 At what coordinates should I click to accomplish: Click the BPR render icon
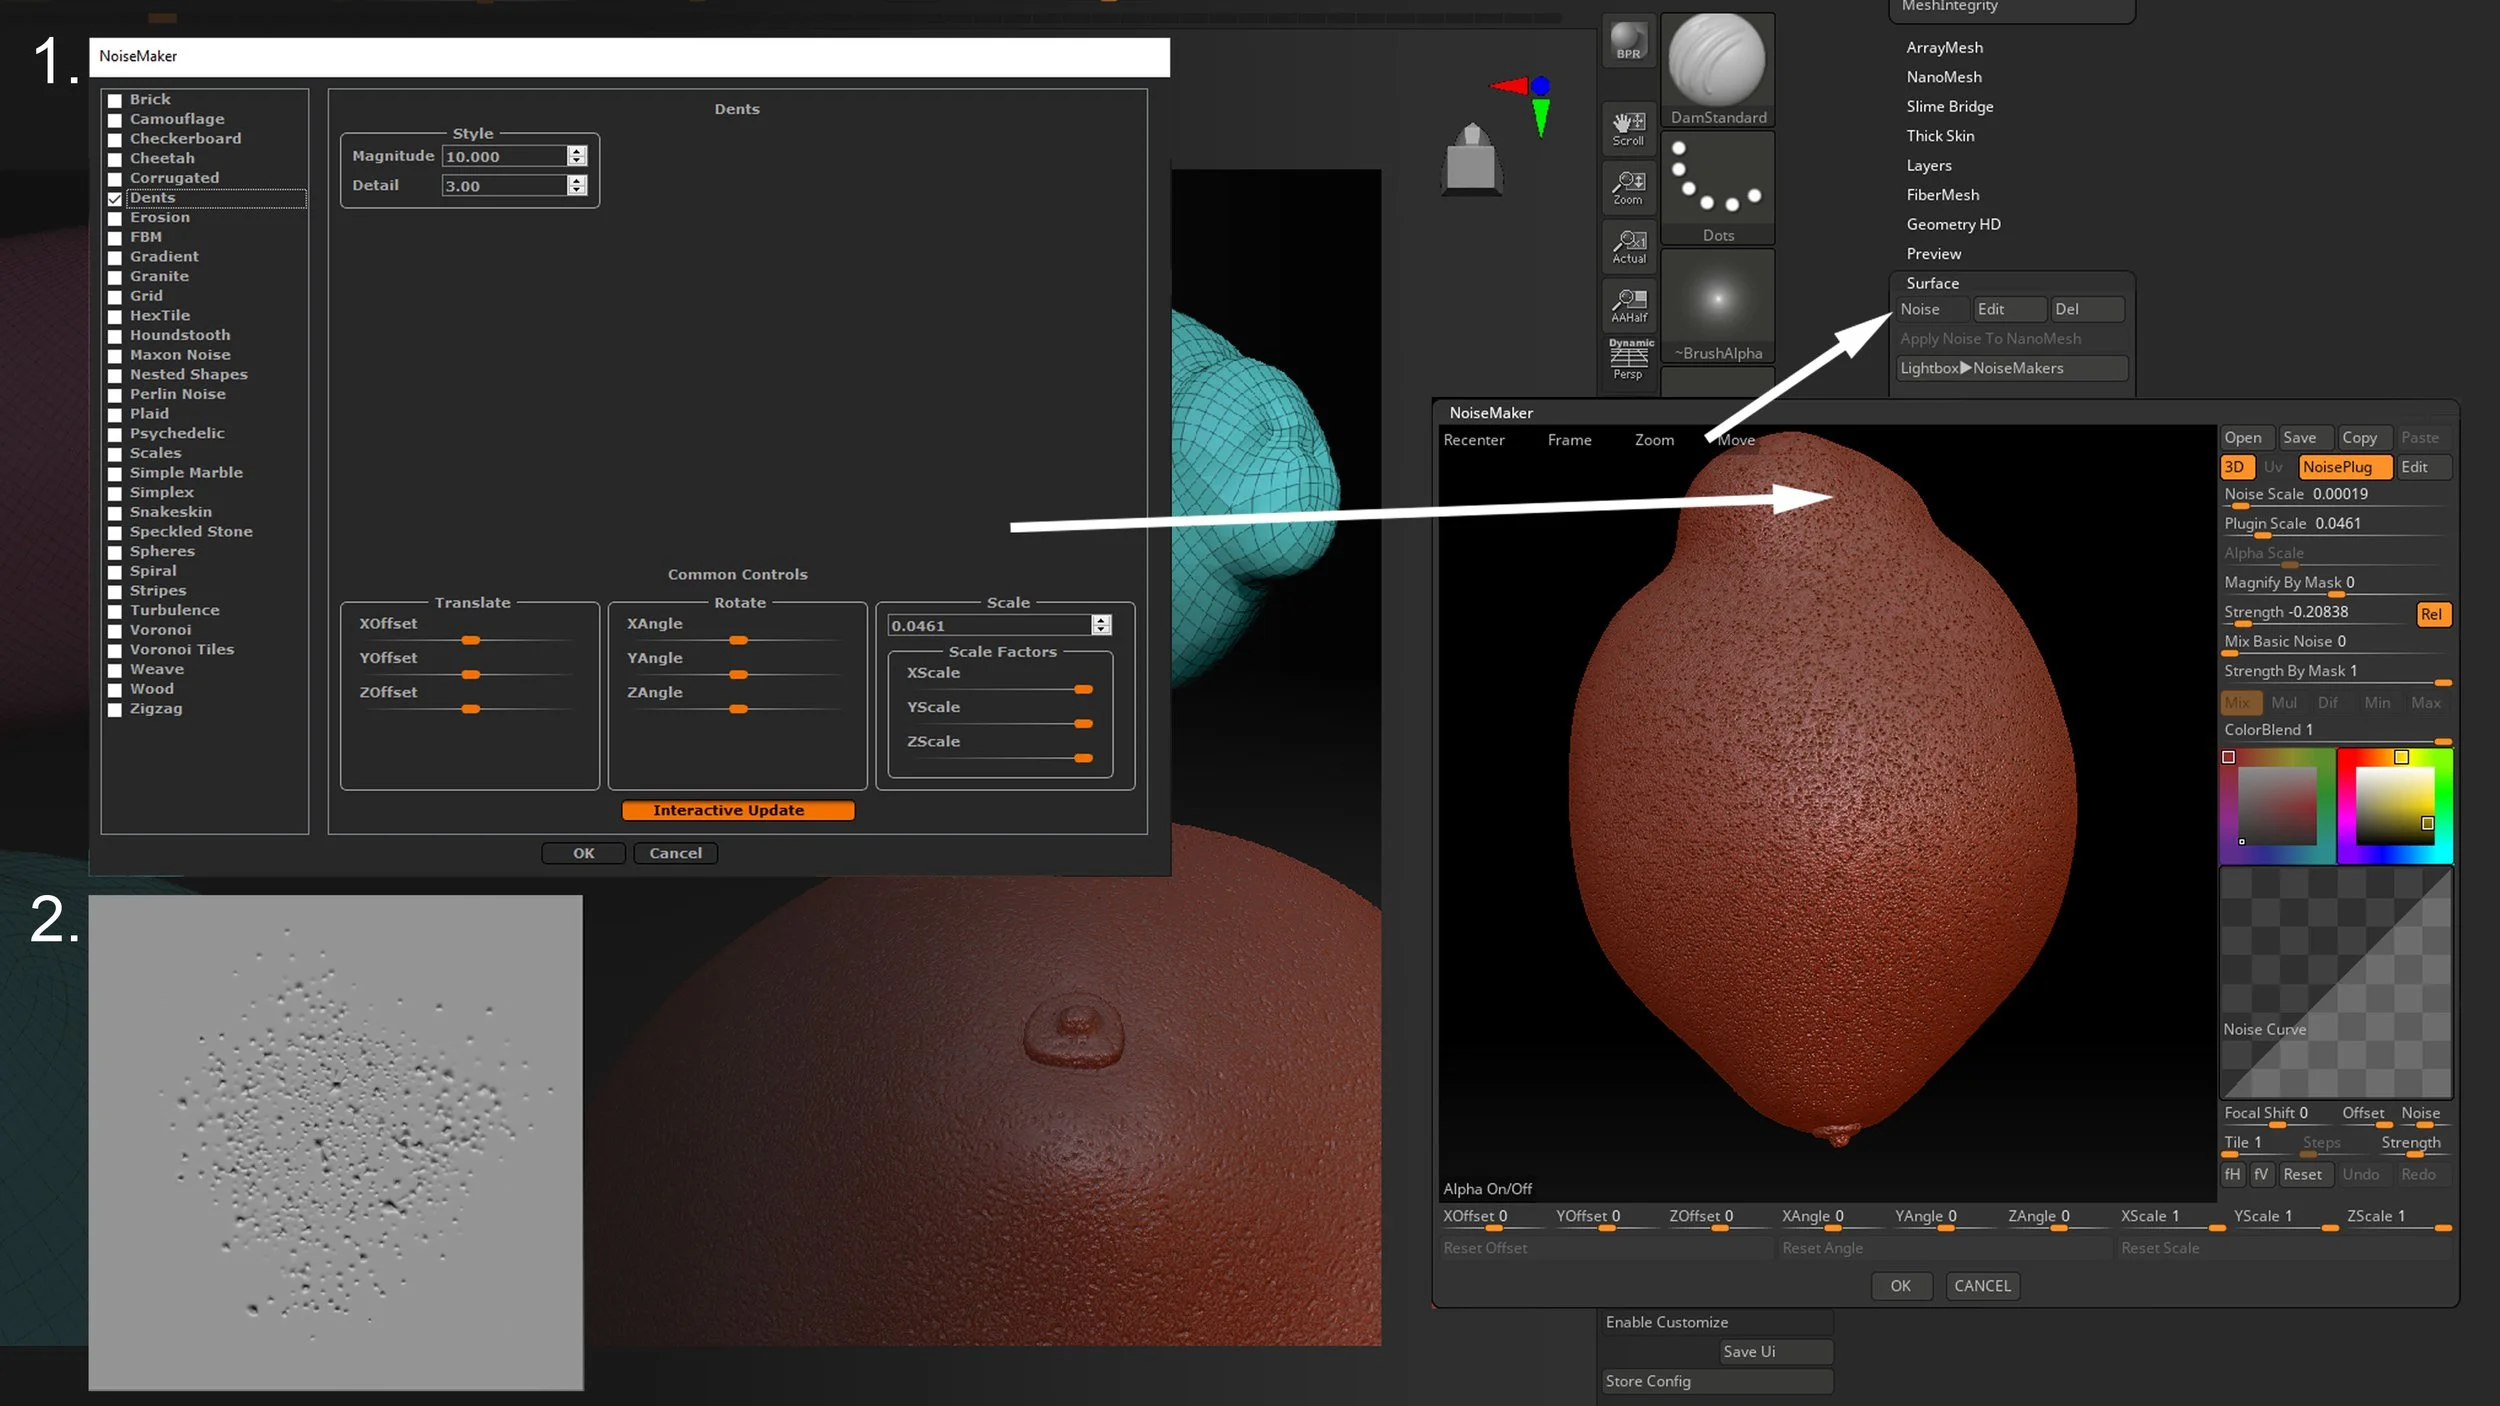(x=1628, y=42)
